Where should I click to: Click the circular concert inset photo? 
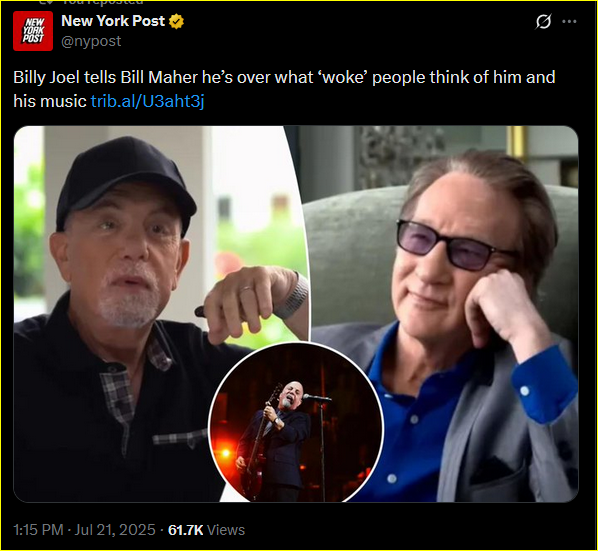tap(296, 423)
